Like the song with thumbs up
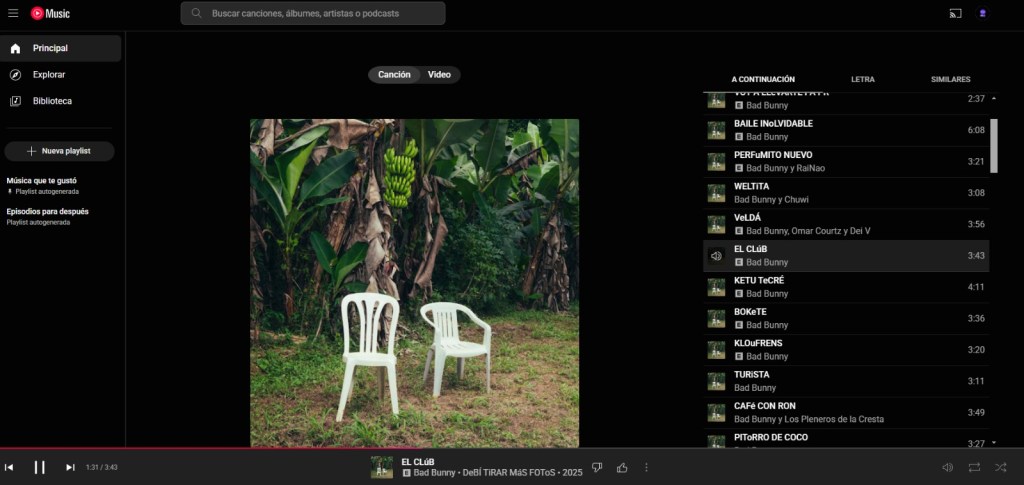This screenshot has width=1024, height=485. click(622, 467)
